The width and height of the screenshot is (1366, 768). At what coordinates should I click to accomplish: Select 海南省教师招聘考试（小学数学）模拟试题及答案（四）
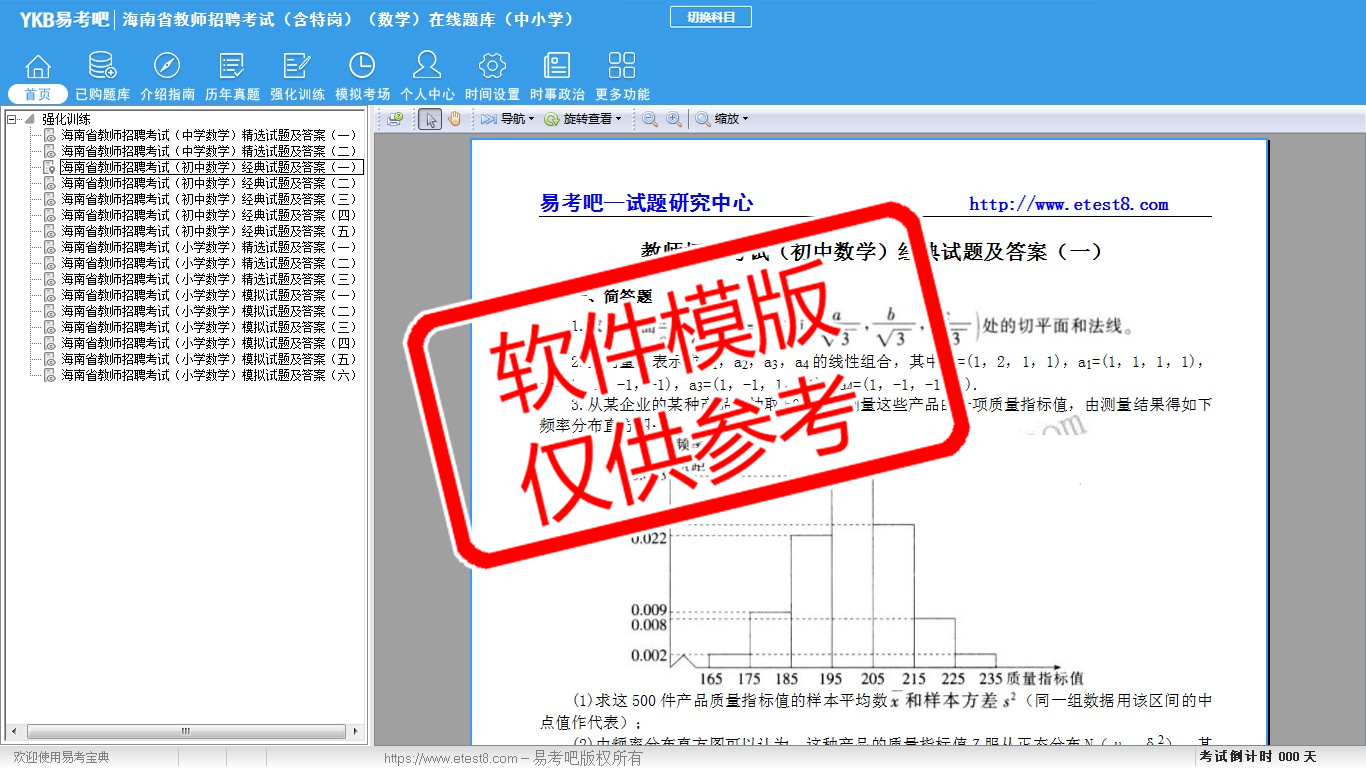pos(209,343)
